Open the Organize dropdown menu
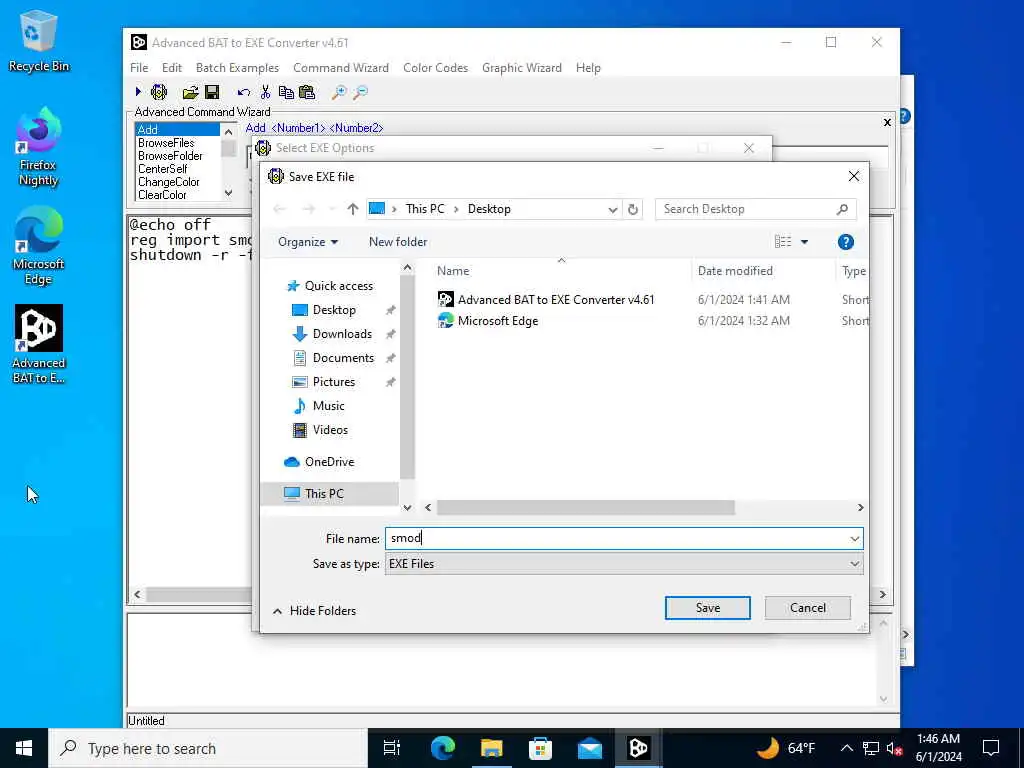The width and height of the screenshot is (1024, 768). [x=308, y=242]
